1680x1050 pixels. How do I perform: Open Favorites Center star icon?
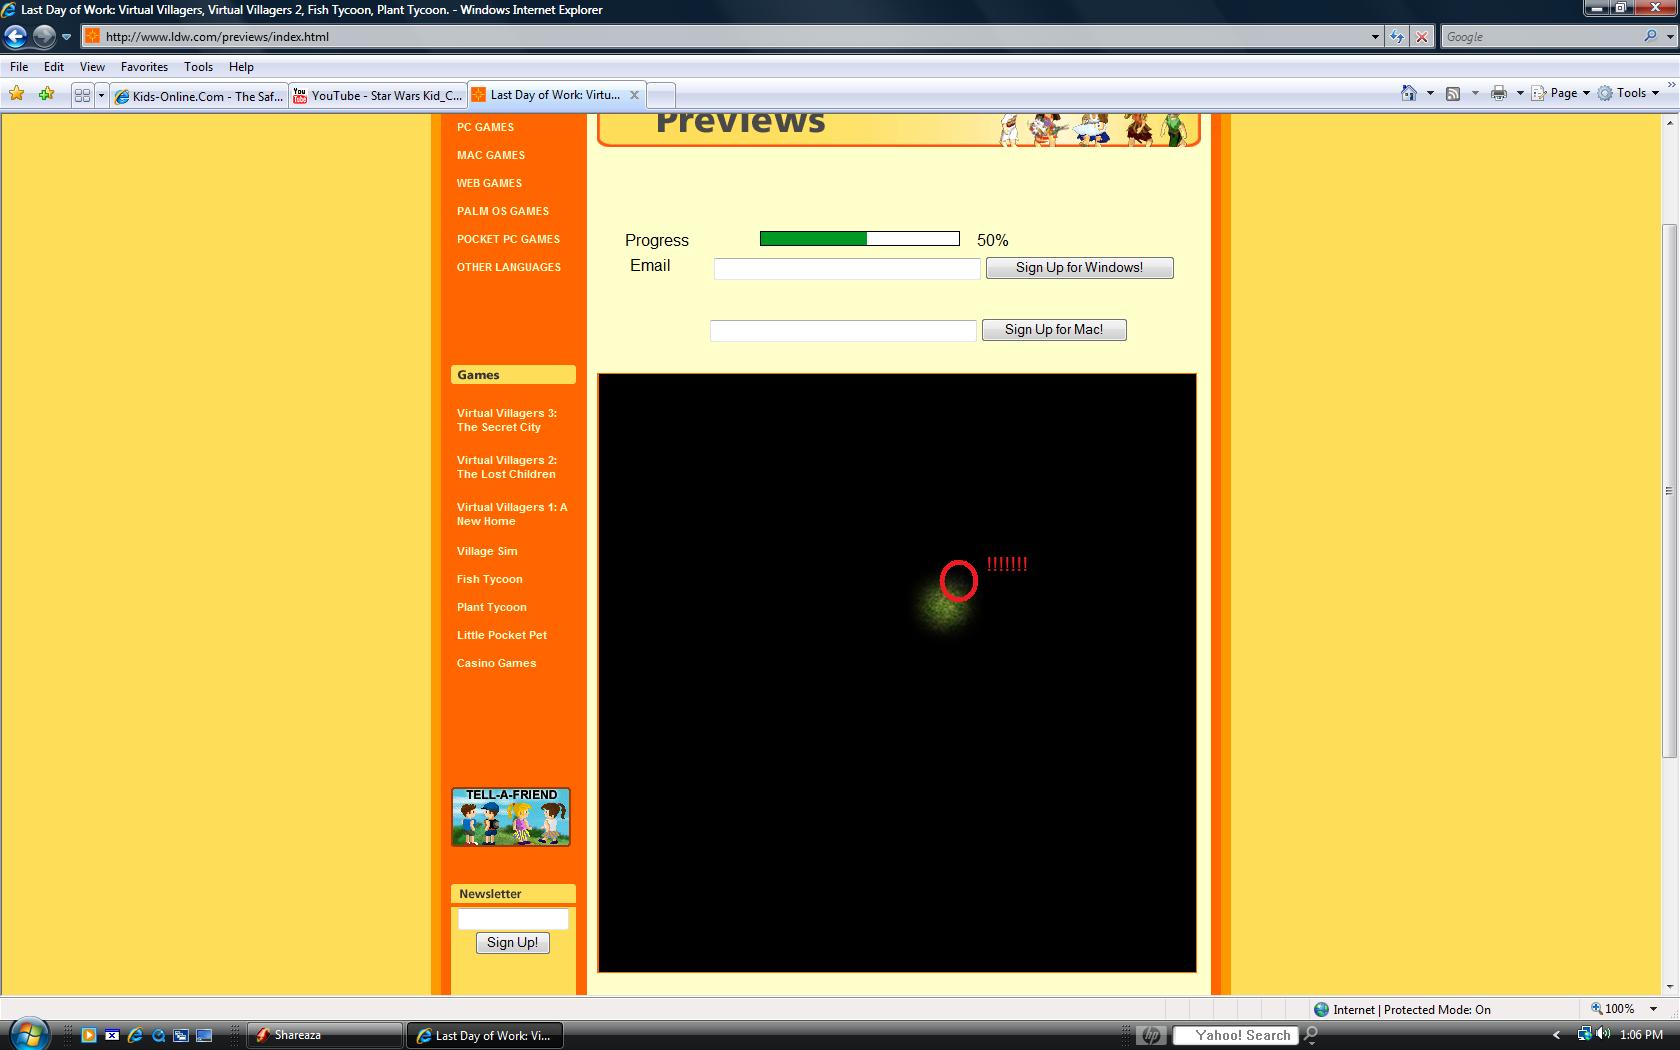click(x=17, y=95)
